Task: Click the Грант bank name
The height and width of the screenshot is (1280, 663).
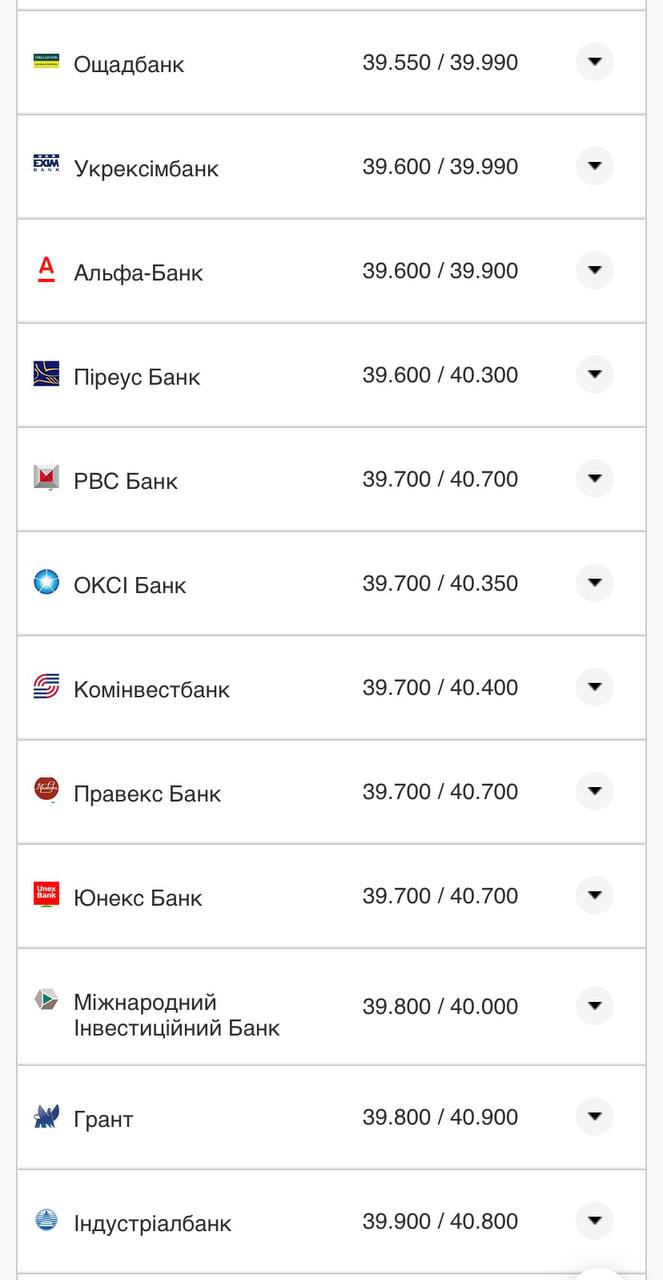Action: pyautogui.click(x=103, y=1119)
